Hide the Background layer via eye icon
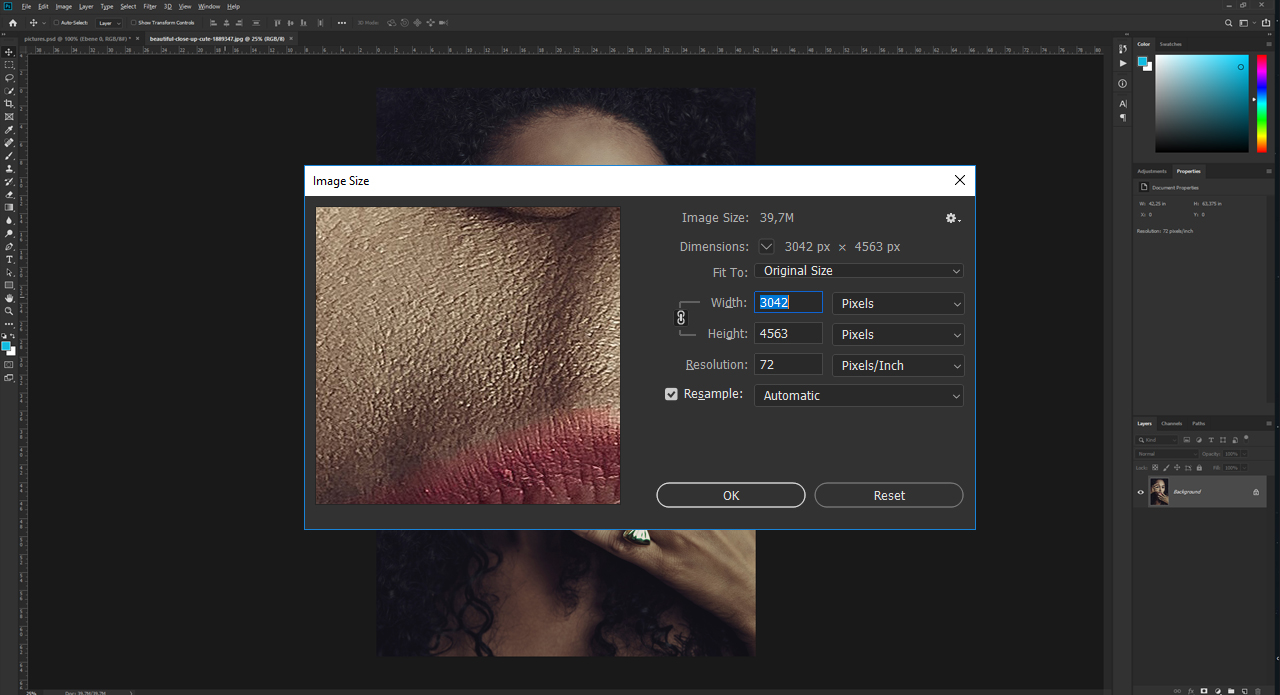This screenshot has width=1280, height=695. pyautogui.click(x=1140, y=492)
